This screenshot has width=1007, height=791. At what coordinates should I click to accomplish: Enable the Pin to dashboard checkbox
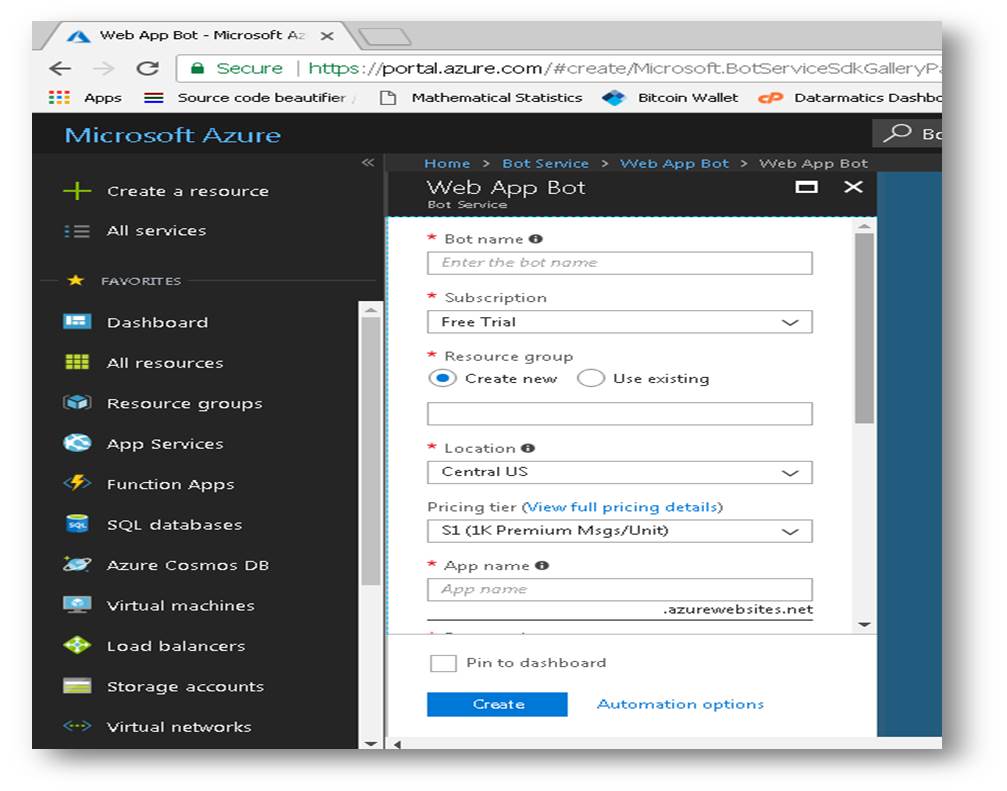point(443,662)
